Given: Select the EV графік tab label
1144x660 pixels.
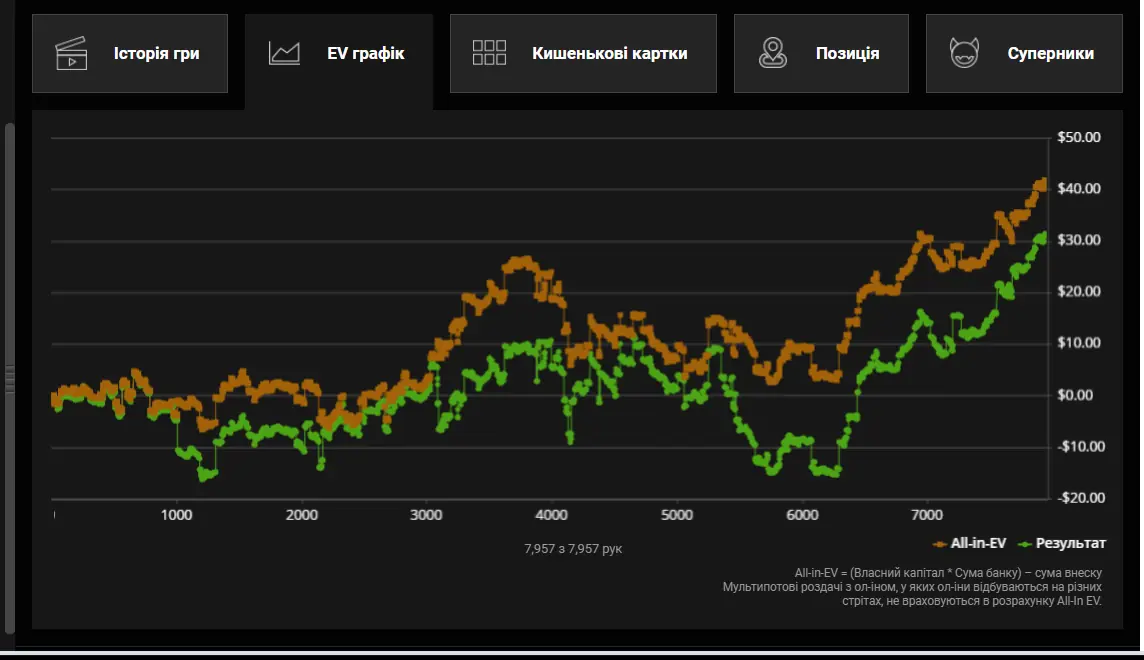Looking at the screenshot, I should point(365,53).
